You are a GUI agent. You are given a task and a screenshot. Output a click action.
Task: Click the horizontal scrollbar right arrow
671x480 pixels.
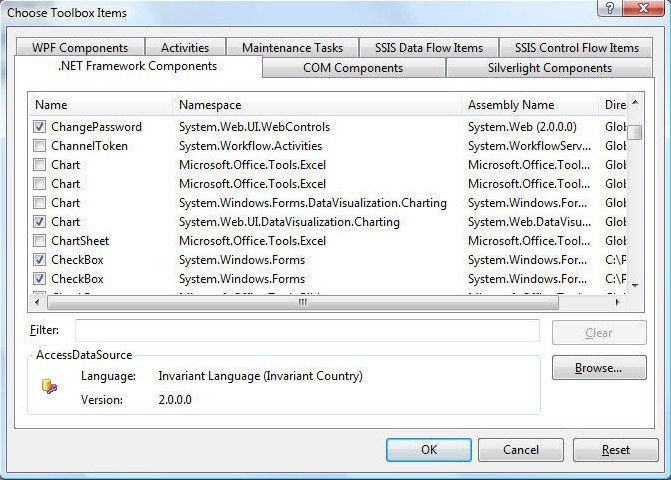point(617,302)
